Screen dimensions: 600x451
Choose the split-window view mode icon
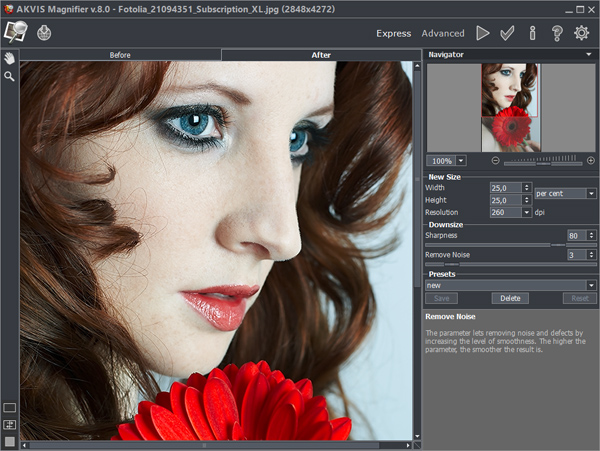[x=10, y=425]
